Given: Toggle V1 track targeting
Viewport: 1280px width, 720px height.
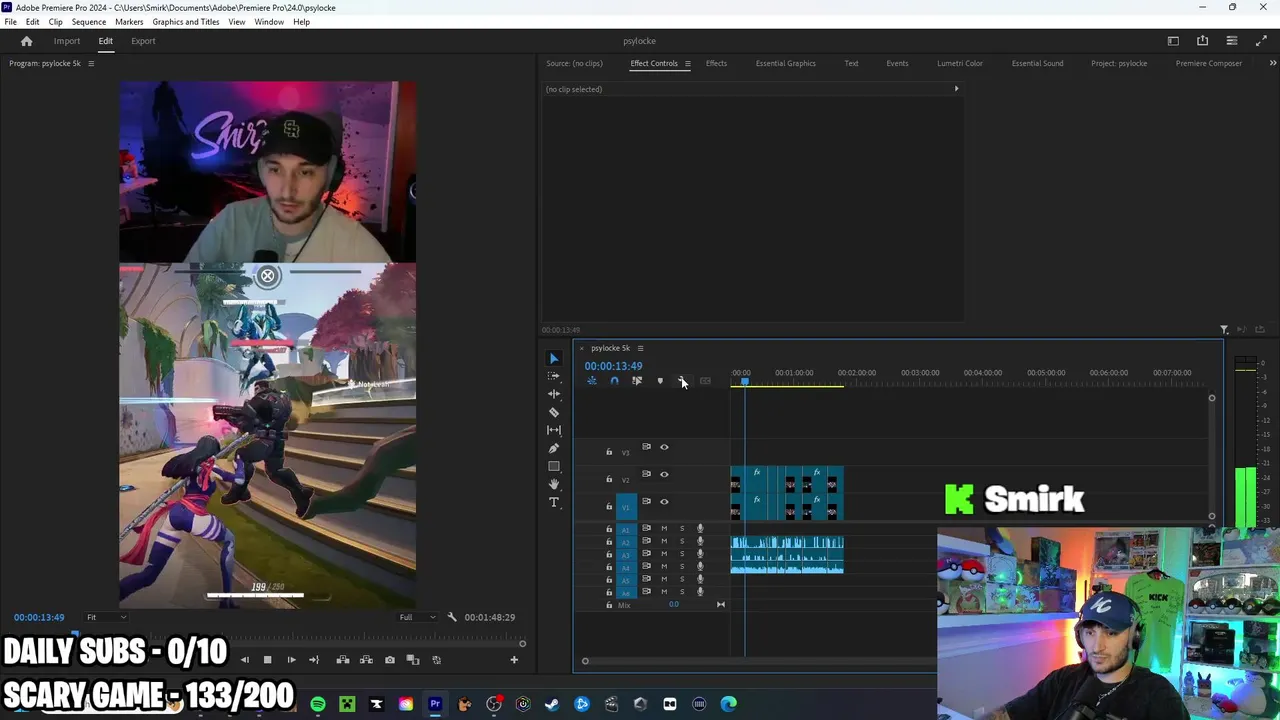Looking at the screenshot, I should click(x=626, y=508).
